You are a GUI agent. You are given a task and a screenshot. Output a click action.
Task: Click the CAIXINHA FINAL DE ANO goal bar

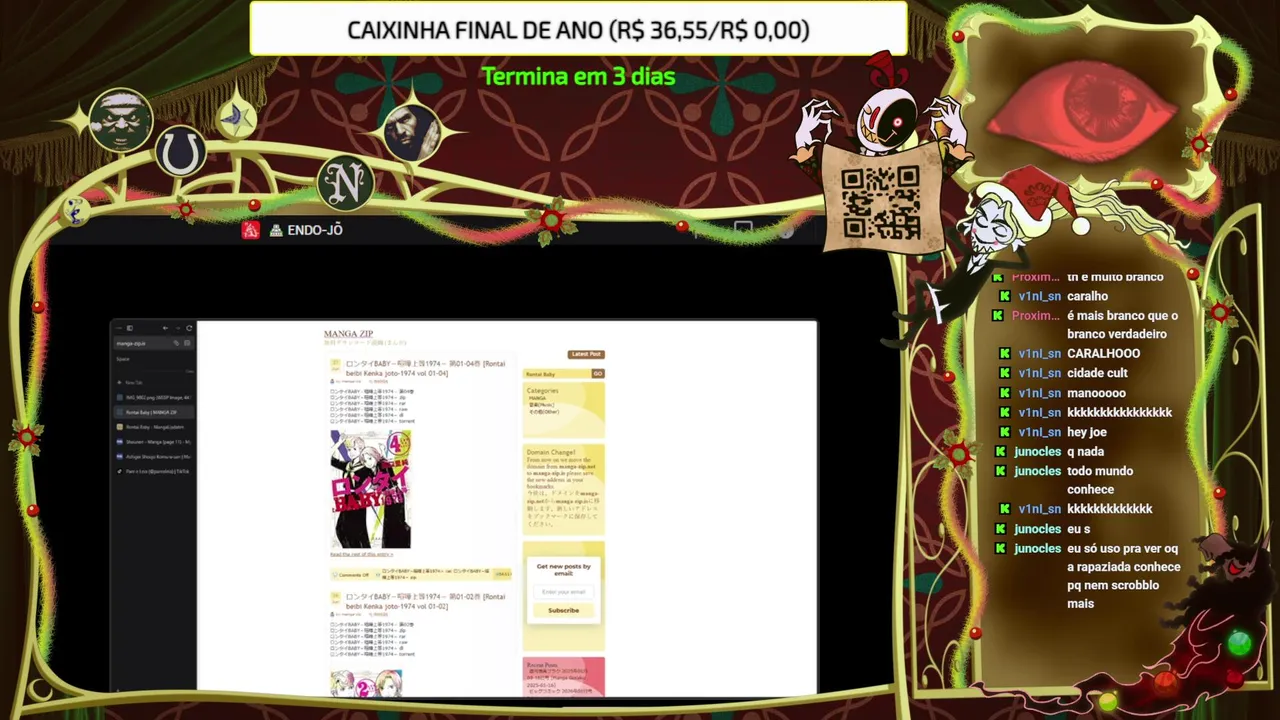(x=578, y=29)
